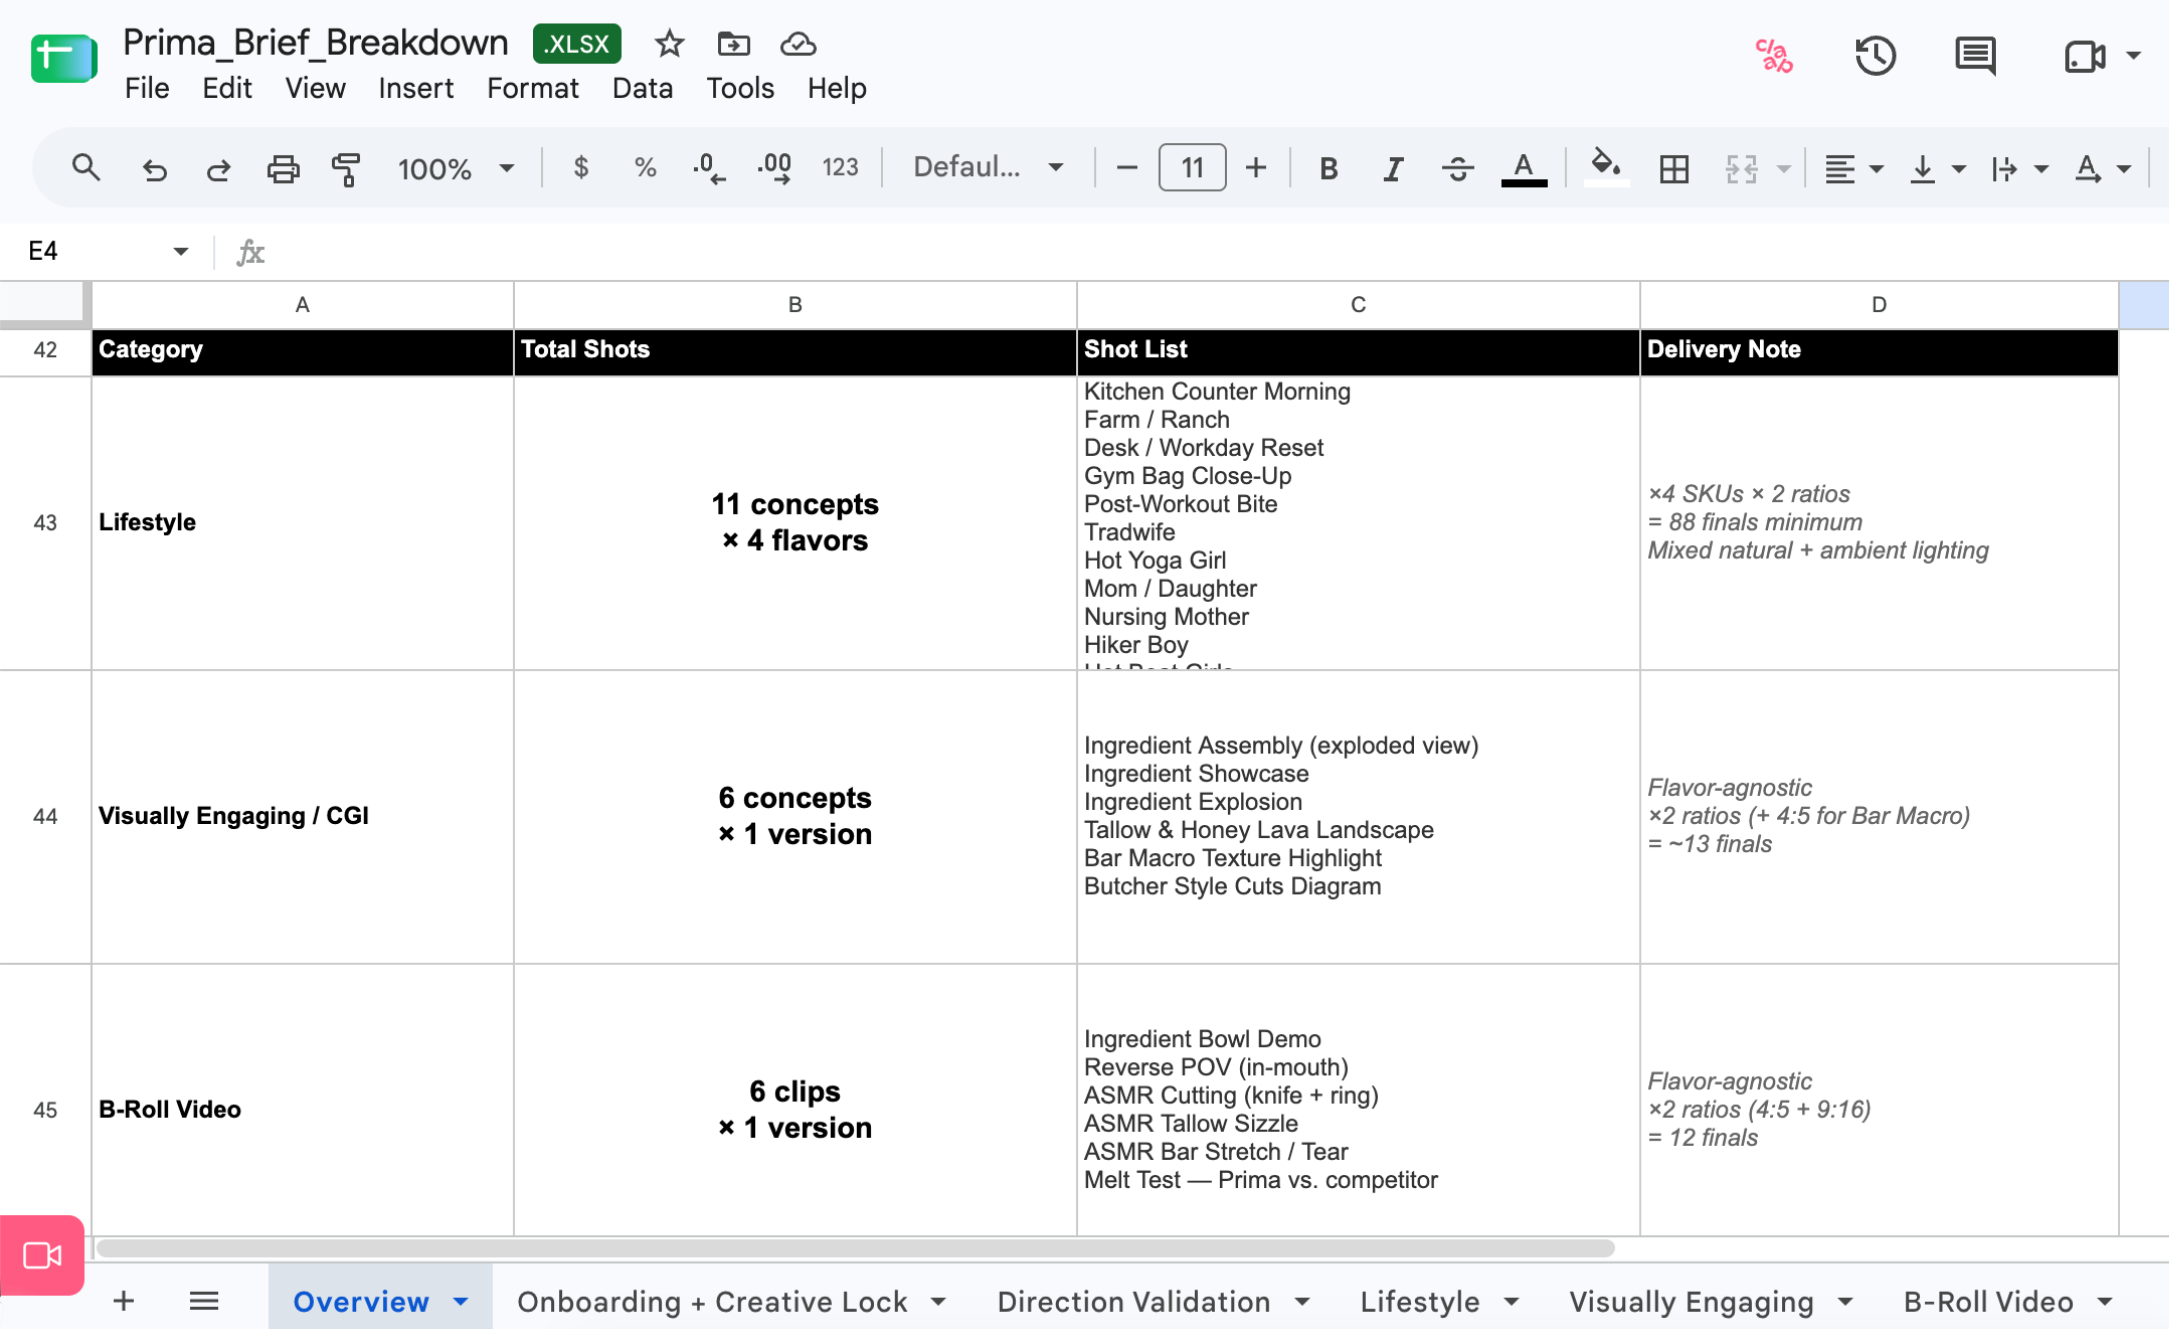Open more number formats (123)
2169x1329 pixels.
click(840, 168)
